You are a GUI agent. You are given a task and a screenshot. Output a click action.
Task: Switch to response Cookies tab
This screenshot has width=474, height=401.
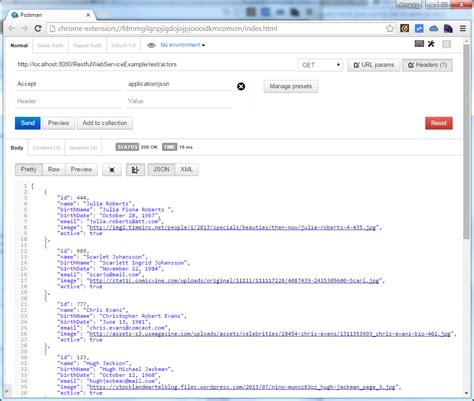point(46,148)
